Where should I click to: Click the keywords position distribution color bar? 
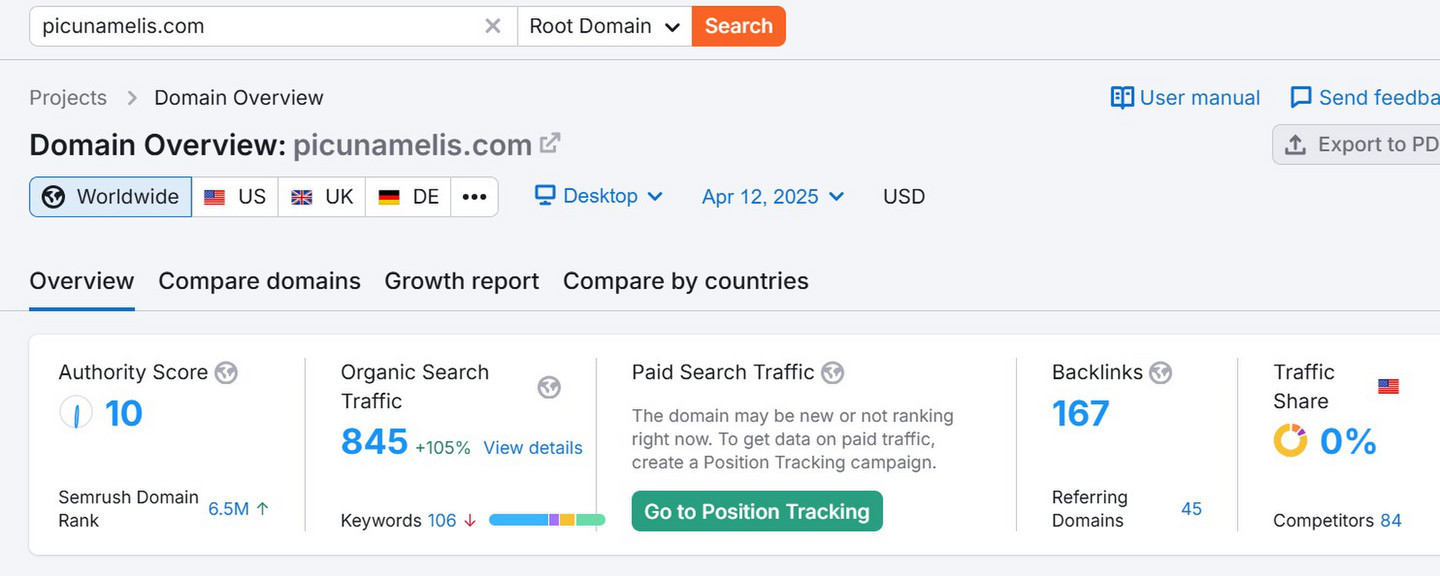(547, 520)
